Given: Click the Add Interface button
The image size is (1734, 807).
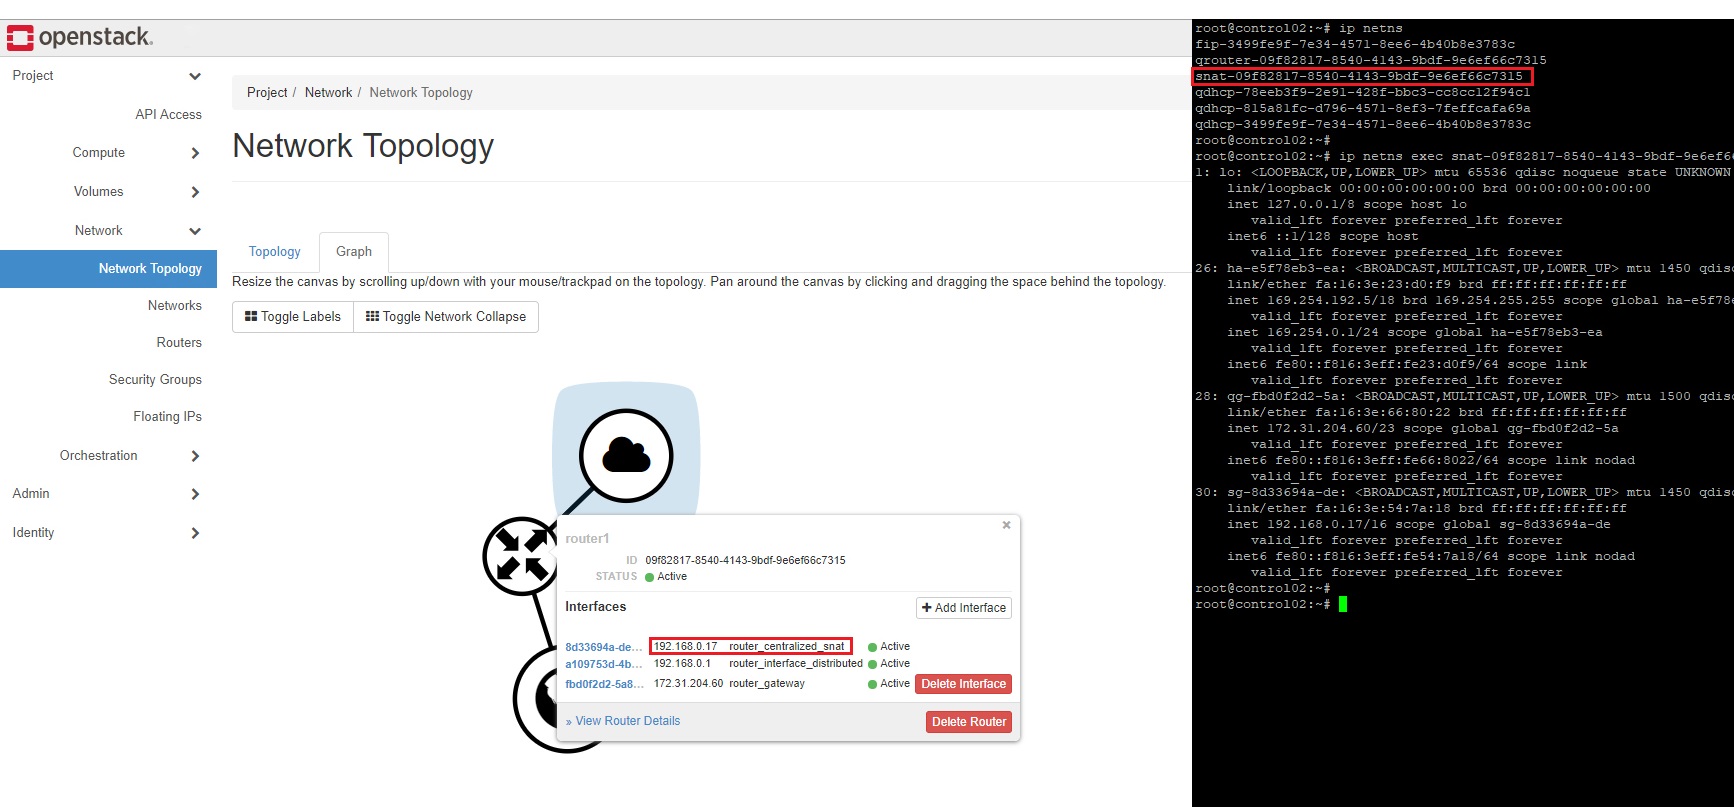Looking at the screenshot, I should [x=964, y=608].
